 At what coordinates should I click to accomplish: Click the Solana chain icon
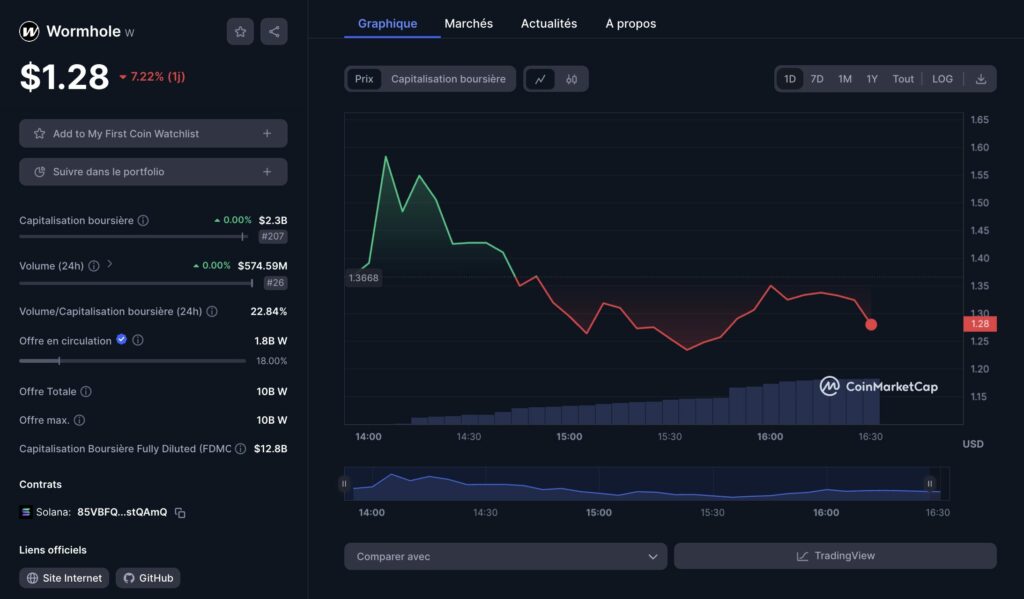point(26,512)
